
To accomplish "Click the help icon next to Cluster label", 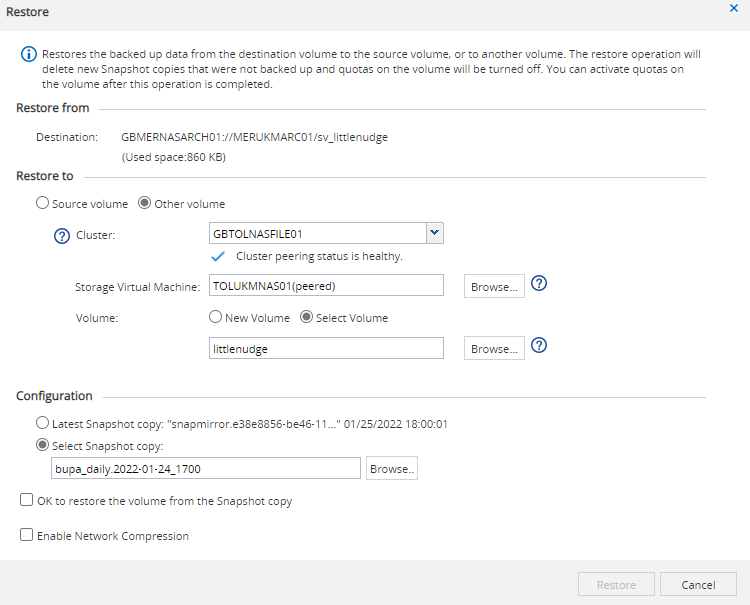I will tap(61, 236).
